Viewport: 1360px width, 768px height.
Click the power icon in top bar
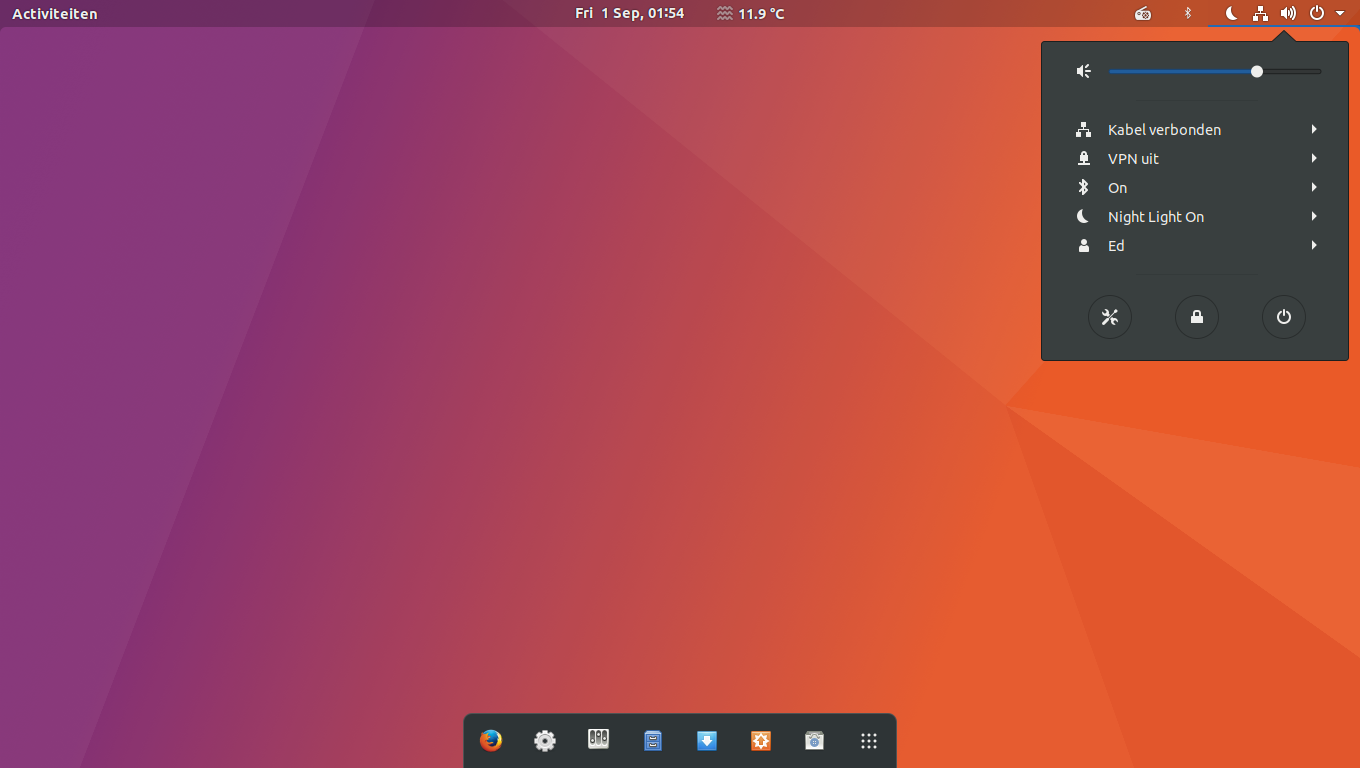click(x=1317, y=13)
